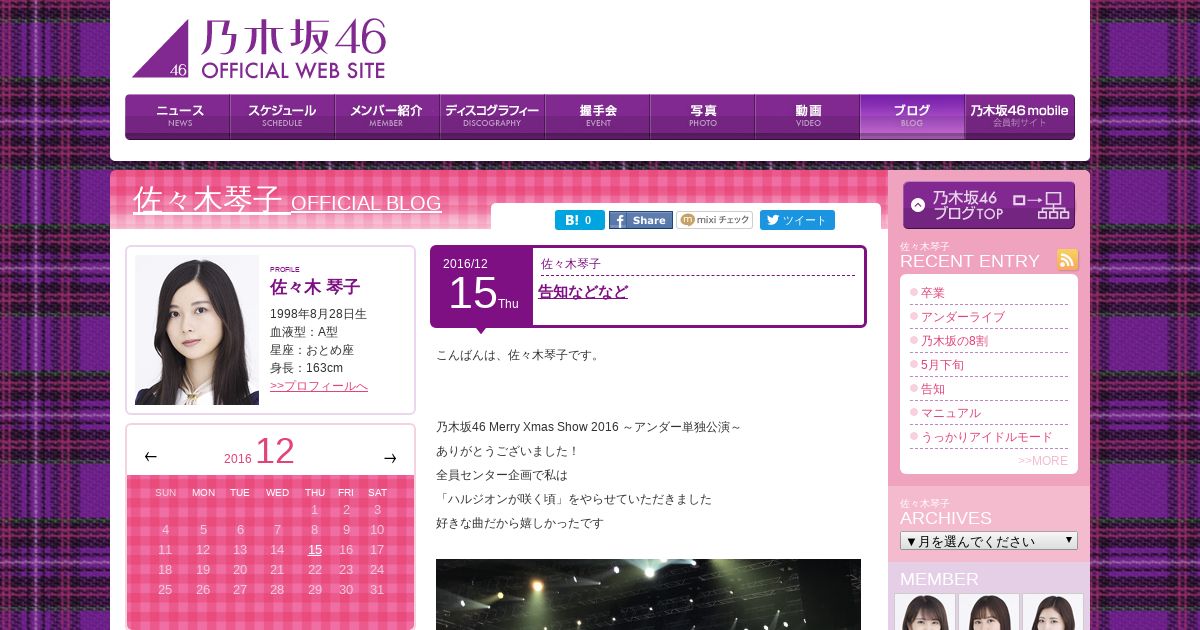This screenshot has height=630, width=1200.
Task: Click the concert stage photo in post
Action: [x=648, y=594]
